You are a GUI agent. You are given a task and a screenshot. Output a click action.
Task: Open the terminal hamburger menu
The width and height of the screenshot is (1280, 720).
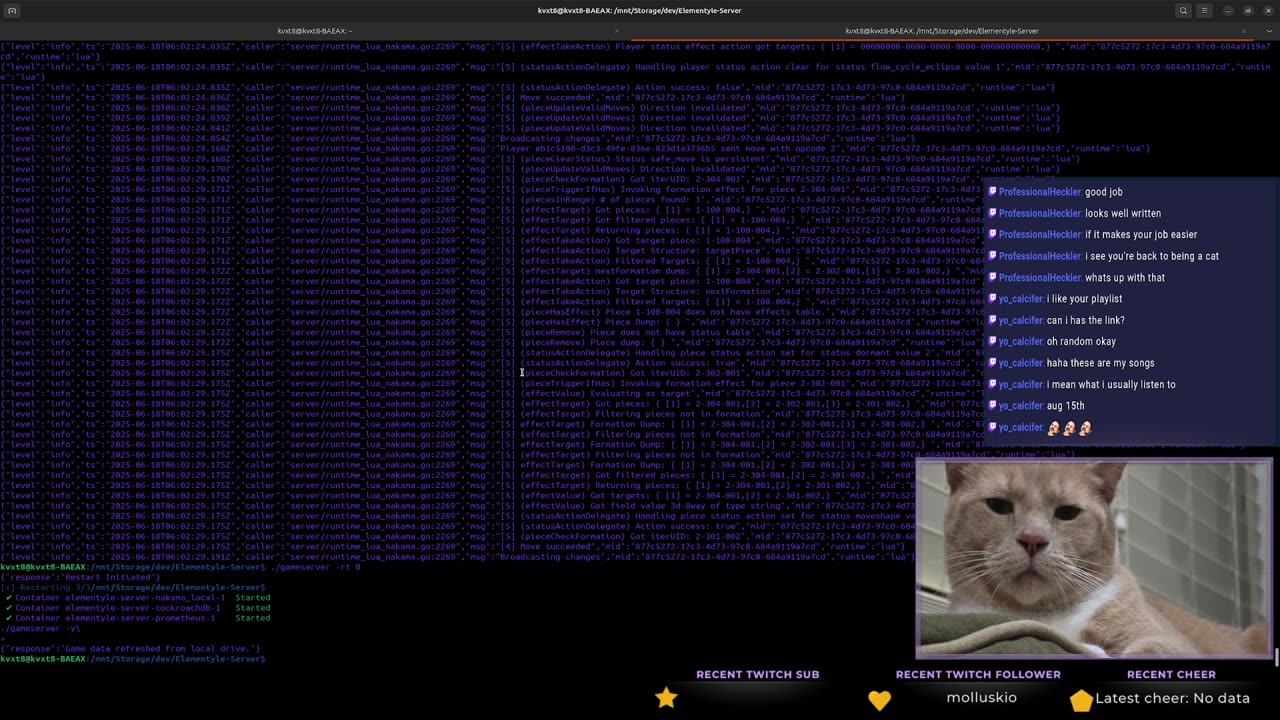[1204, 11]
